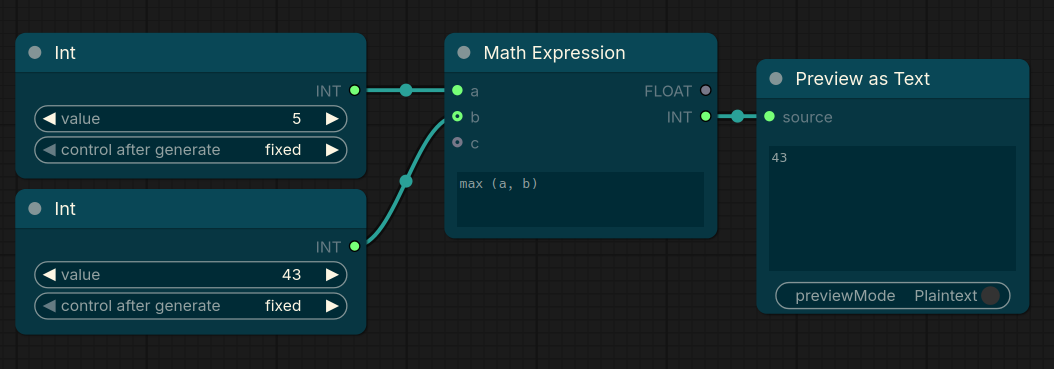The width and height of the screenshot is (1054, 369).
Task: Collapse the bottom Int node via its dot
Action: pos(35,208)
